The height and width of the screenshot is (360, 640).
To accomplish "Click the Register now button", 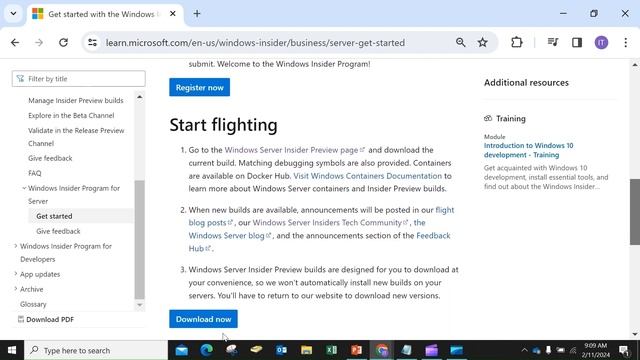I will 200,87.
